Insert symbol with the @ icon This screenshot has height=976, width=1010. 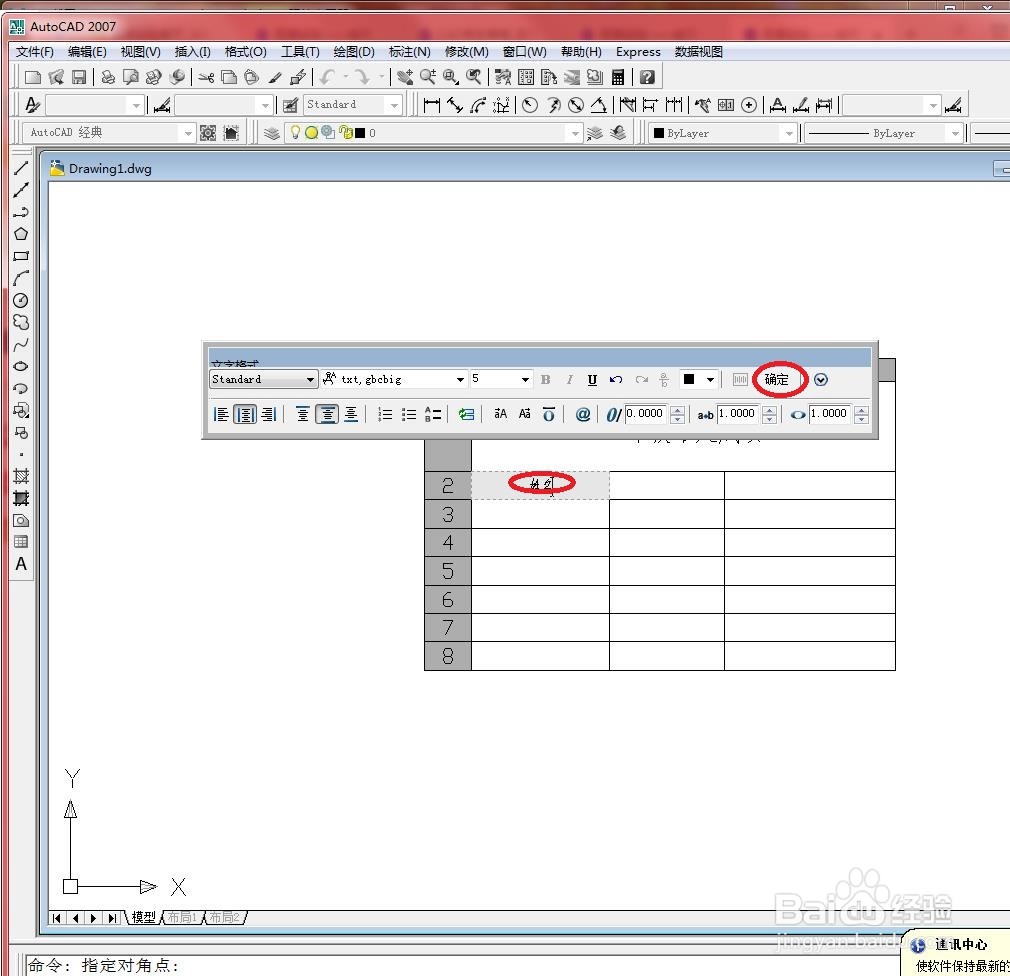pos(582,414)
